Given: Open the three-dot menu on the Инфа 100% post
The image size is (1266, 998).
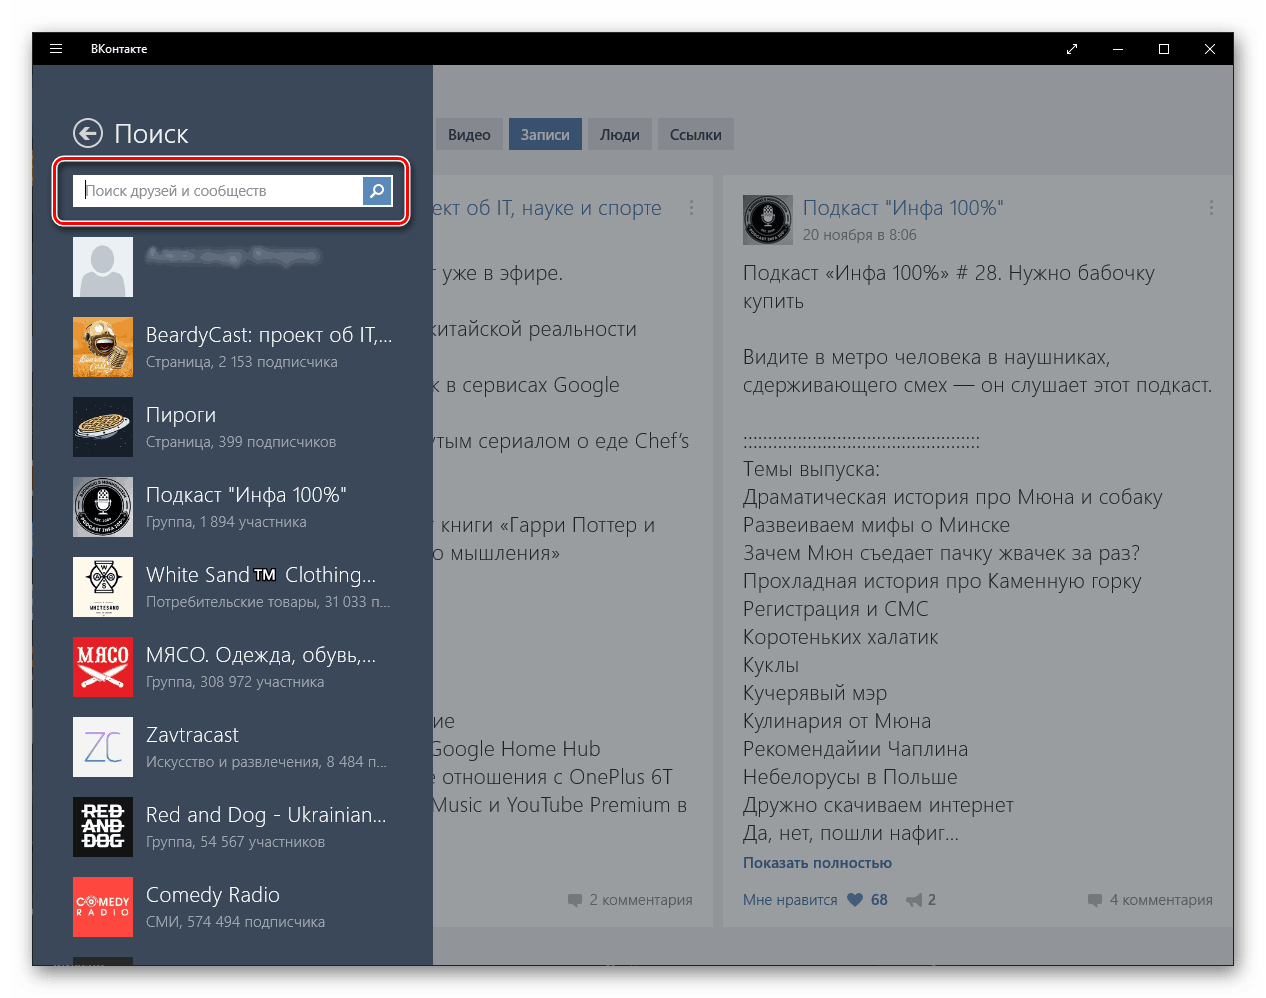Looking at the screenshot, I should click(x=1211, y=208).
